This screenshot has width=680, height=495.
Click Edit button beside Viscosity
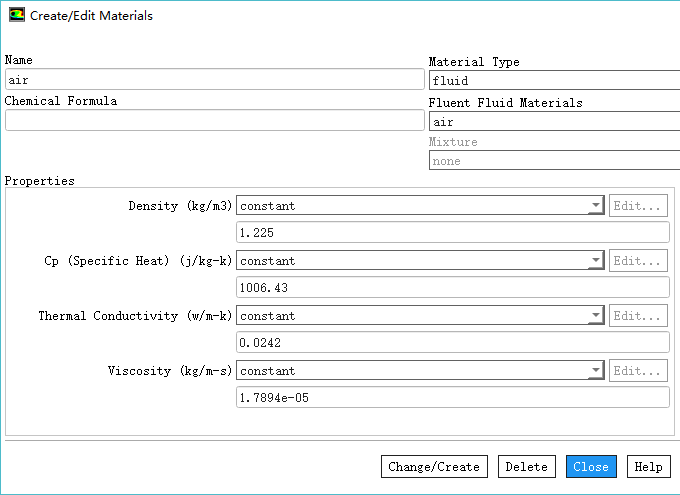click(x=638, y=371)
